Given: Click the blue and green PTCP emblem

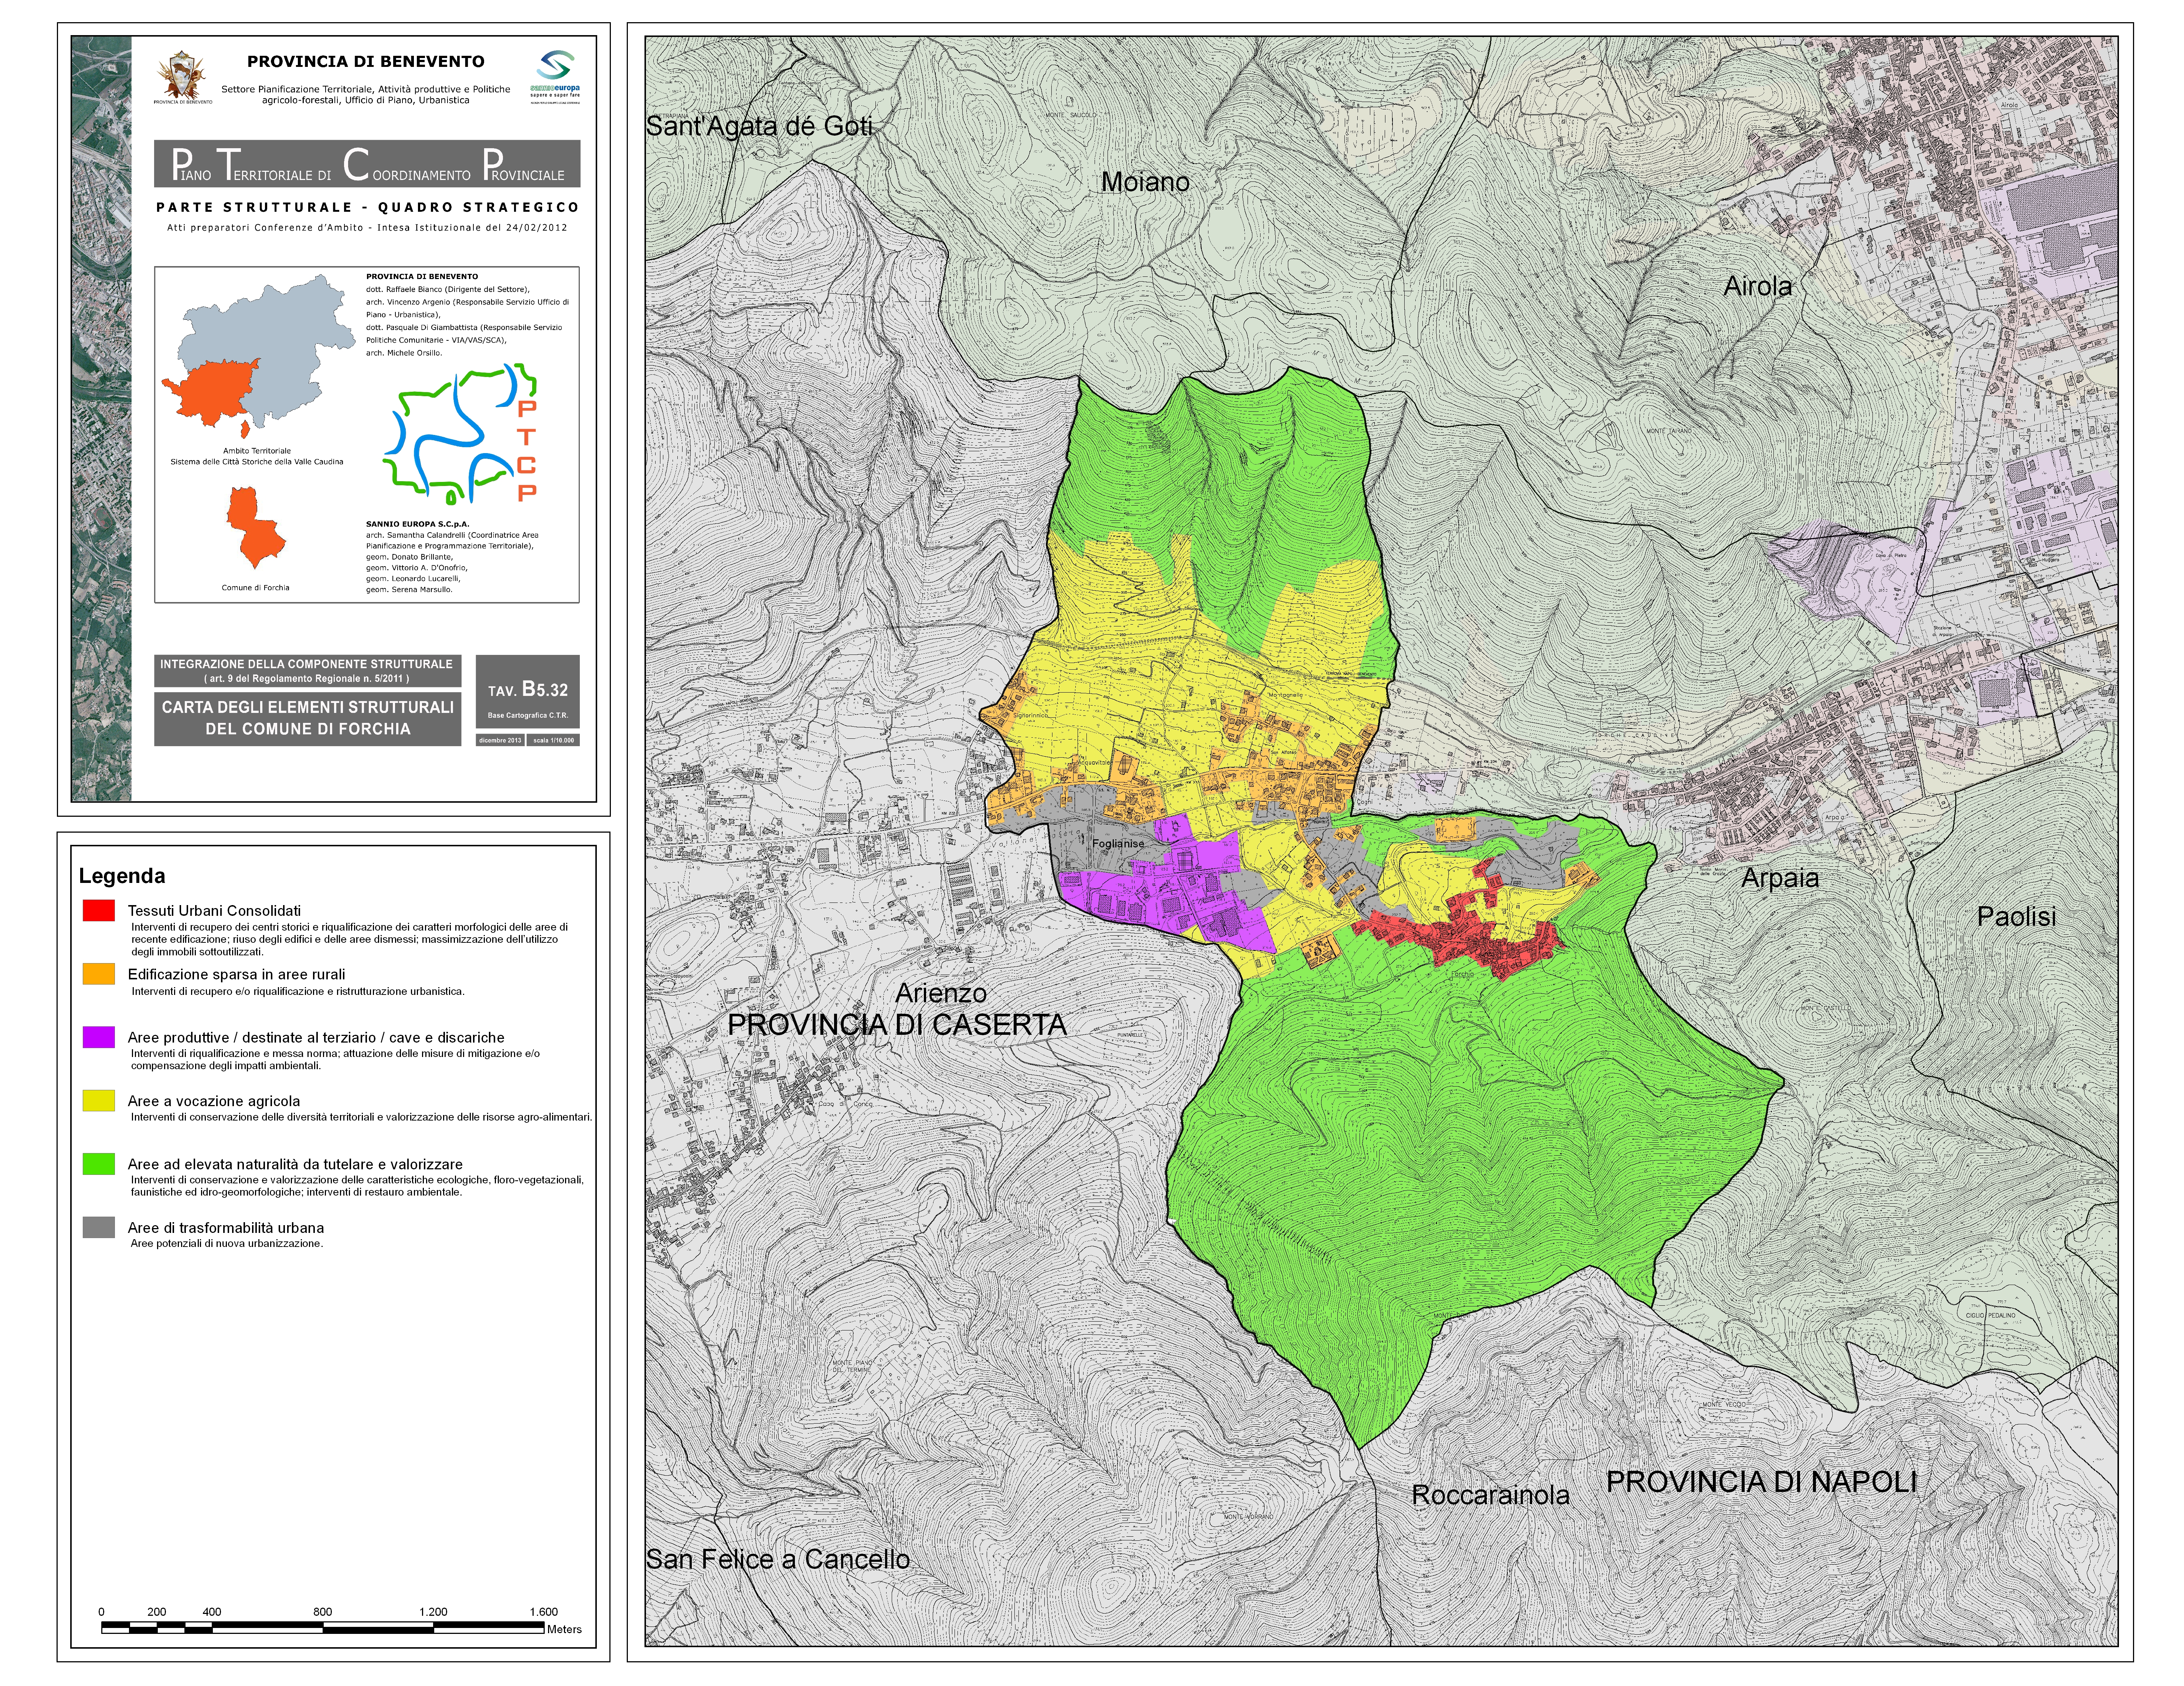Looking at the screenshot, I should [x=460, y=433].
